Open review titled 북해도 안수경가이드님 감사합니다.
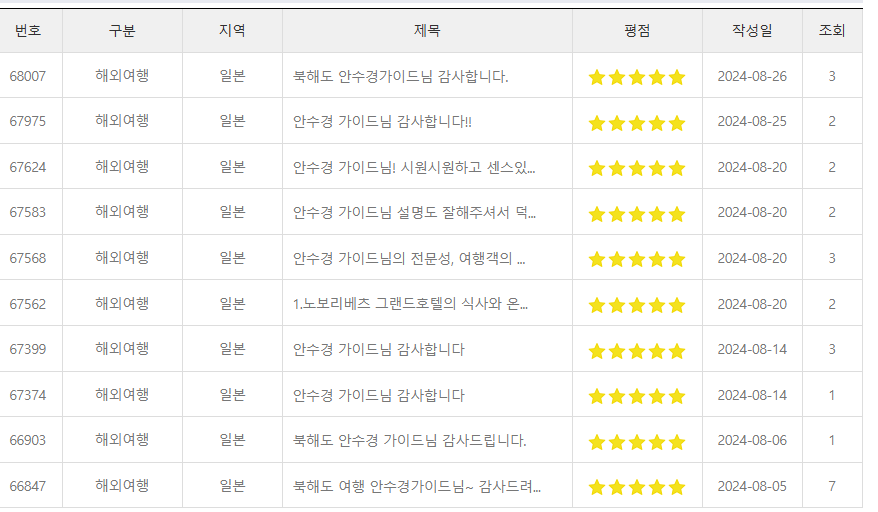Viewport: 878px width, 512px height. coord(400,76)
